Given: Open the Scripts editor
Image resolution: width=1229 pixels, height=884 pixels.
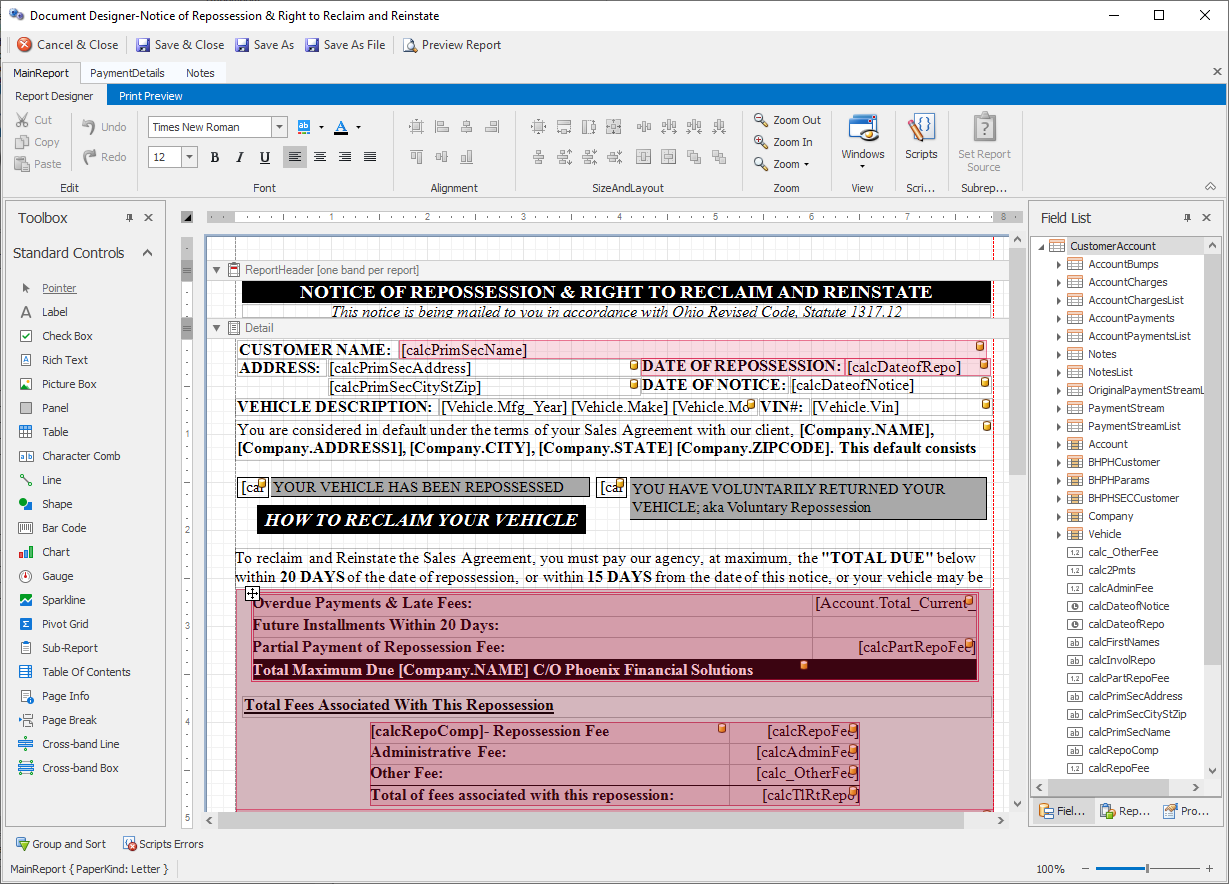Looking at the screenshot, I should (x=921, y=136).
